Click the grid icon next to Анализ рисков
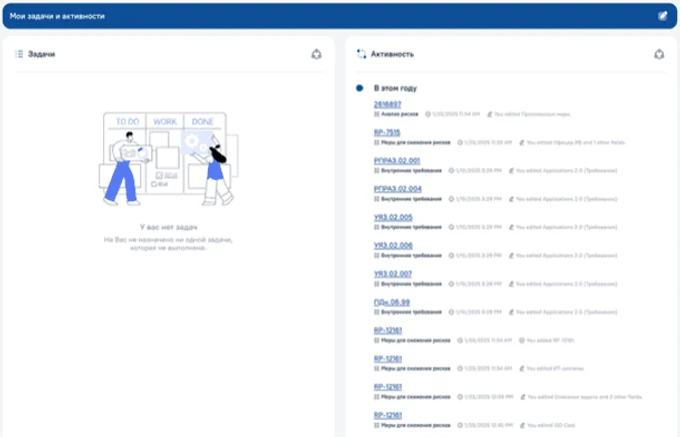The width and height of the screenshot is (680, 437). click(x=376, y=114)
